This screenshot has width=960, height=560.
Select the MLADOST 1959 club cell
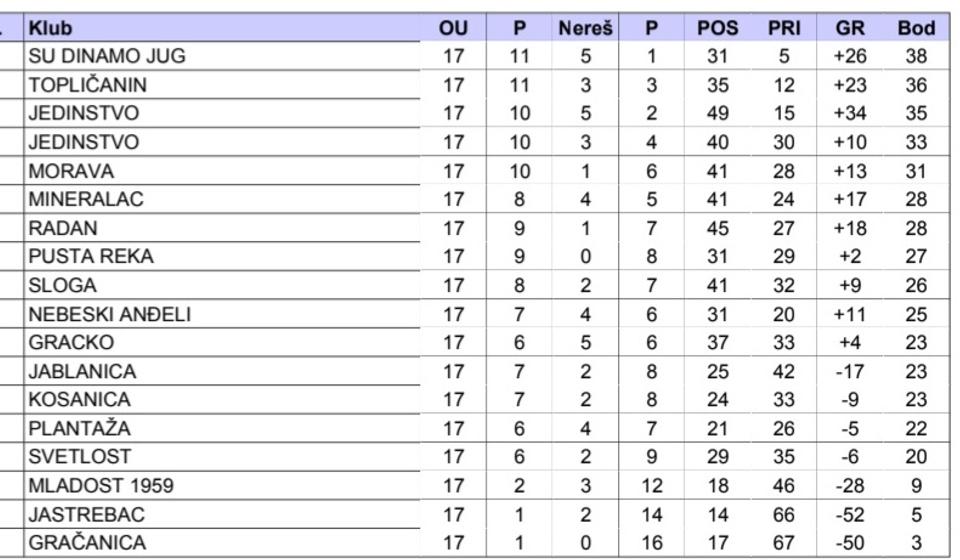(x=101, y=486)
